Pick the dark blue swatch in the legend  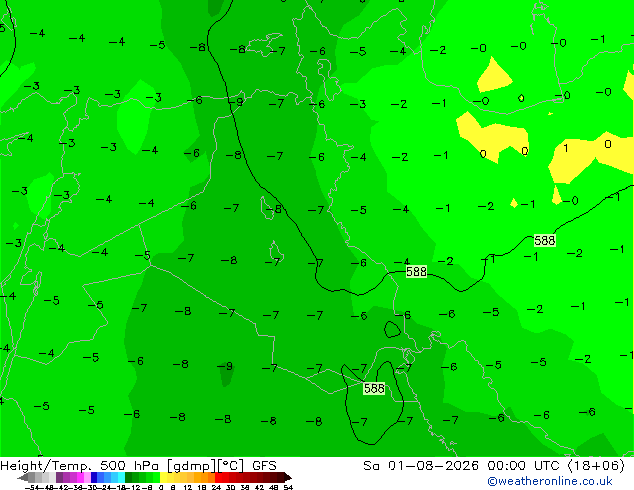[x=94, y=477]
